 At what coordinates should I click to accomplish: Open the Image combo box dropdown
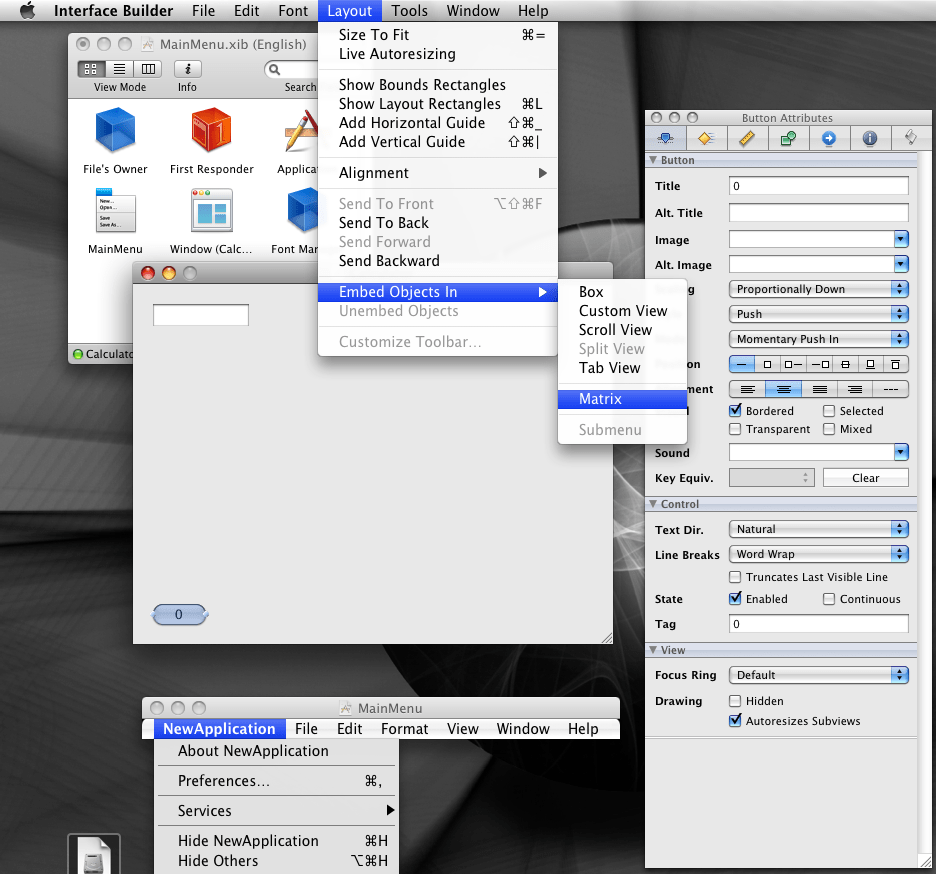coord(901,239)
